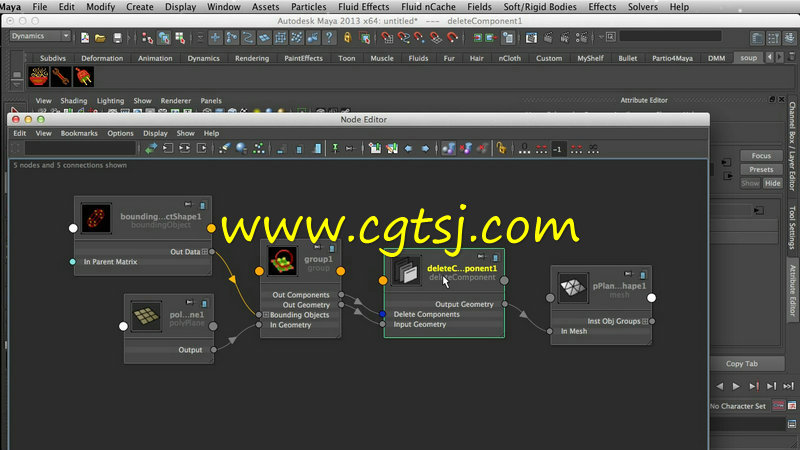Image resolution: width=800 pixels, height=450 pixels.
Task: Switch to the Partio4Maya shelf tab
Action: click(672, 58)
